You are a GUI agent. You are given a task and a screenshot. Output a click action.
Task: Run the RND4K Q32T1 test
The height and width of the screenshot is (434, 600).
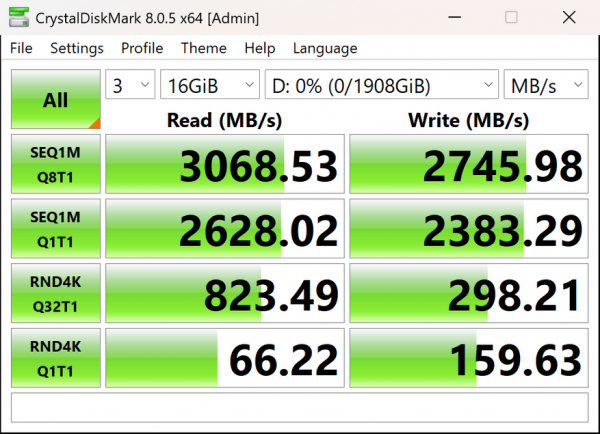56,293
